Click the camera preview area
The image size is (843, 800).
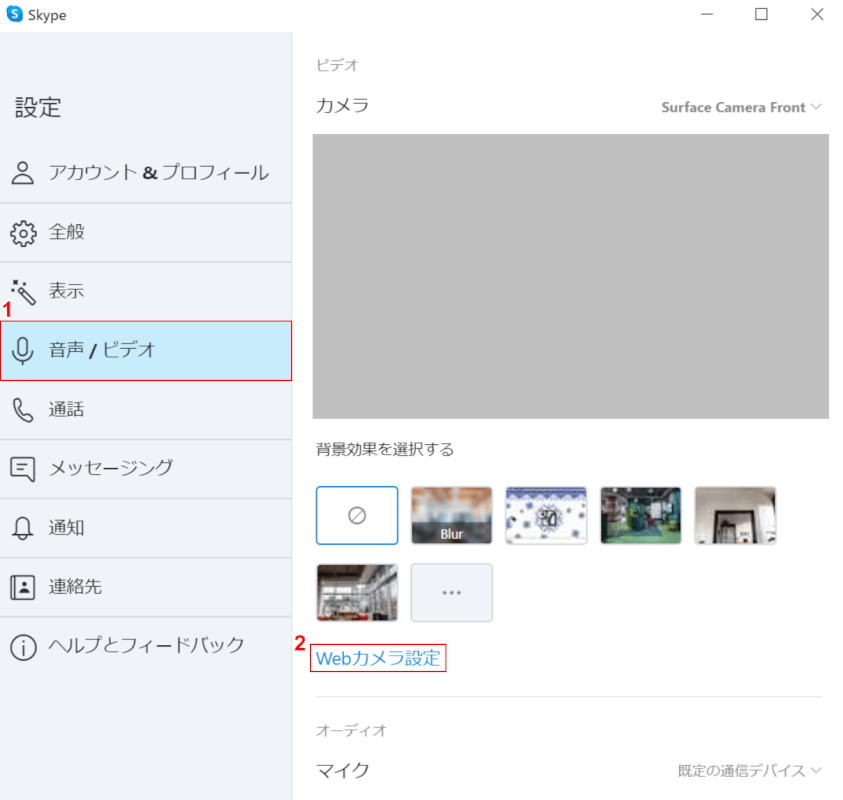pyautogui.click(x=570, y=276)
